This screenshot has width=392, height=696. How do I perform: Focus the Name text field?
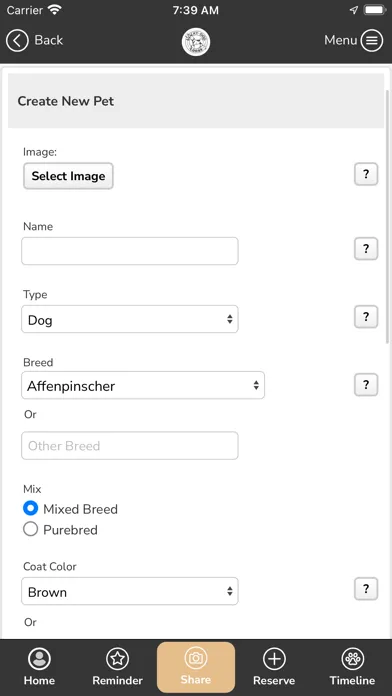[x=130, y=251]
